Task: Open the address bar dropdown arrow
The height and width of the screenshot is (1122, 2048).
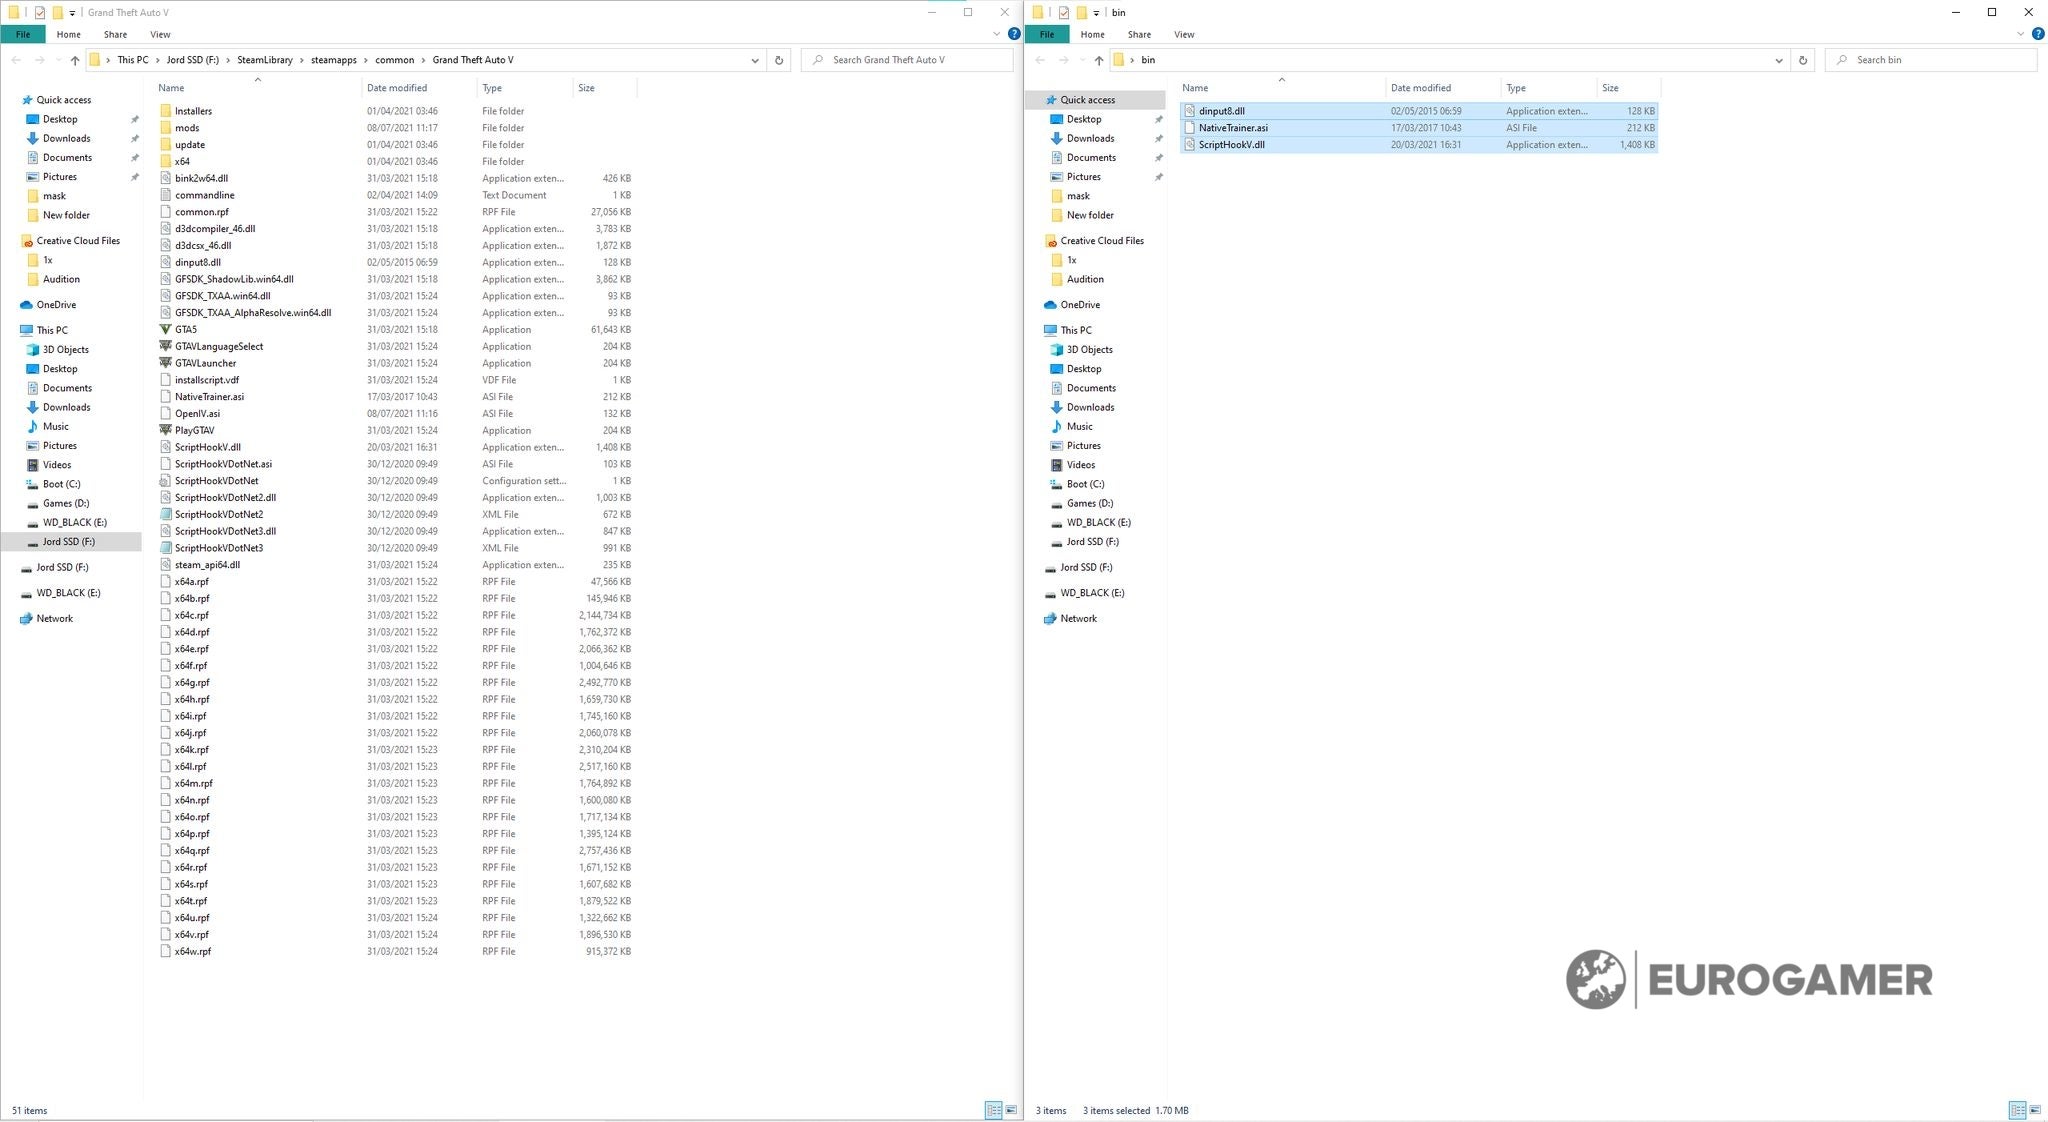Action: (755, 60)
